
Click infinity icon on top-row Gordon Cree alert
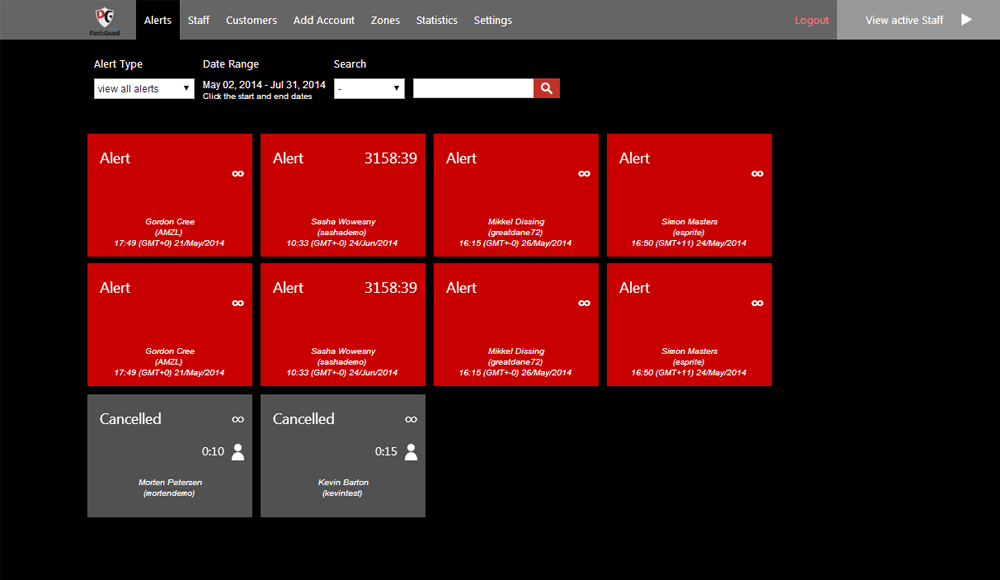coord(238,173)
